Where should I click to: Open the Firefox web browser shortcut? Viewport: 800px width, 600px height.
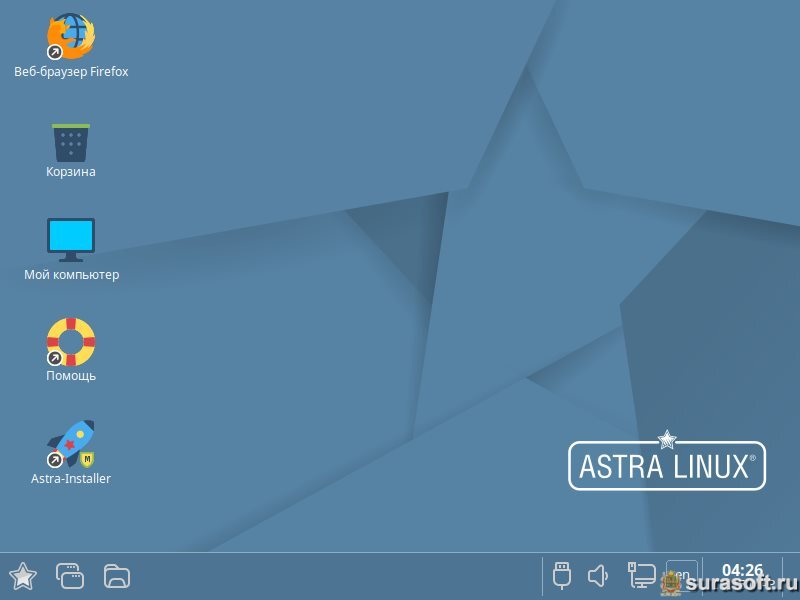tap(70, 36)
